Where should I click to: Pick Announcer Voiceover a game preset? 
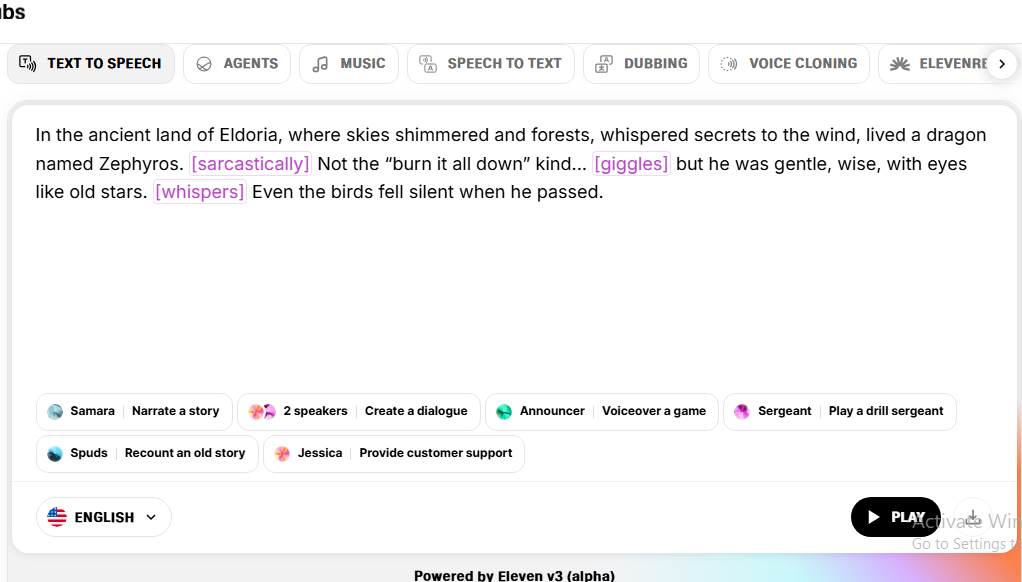click(601, 411)
